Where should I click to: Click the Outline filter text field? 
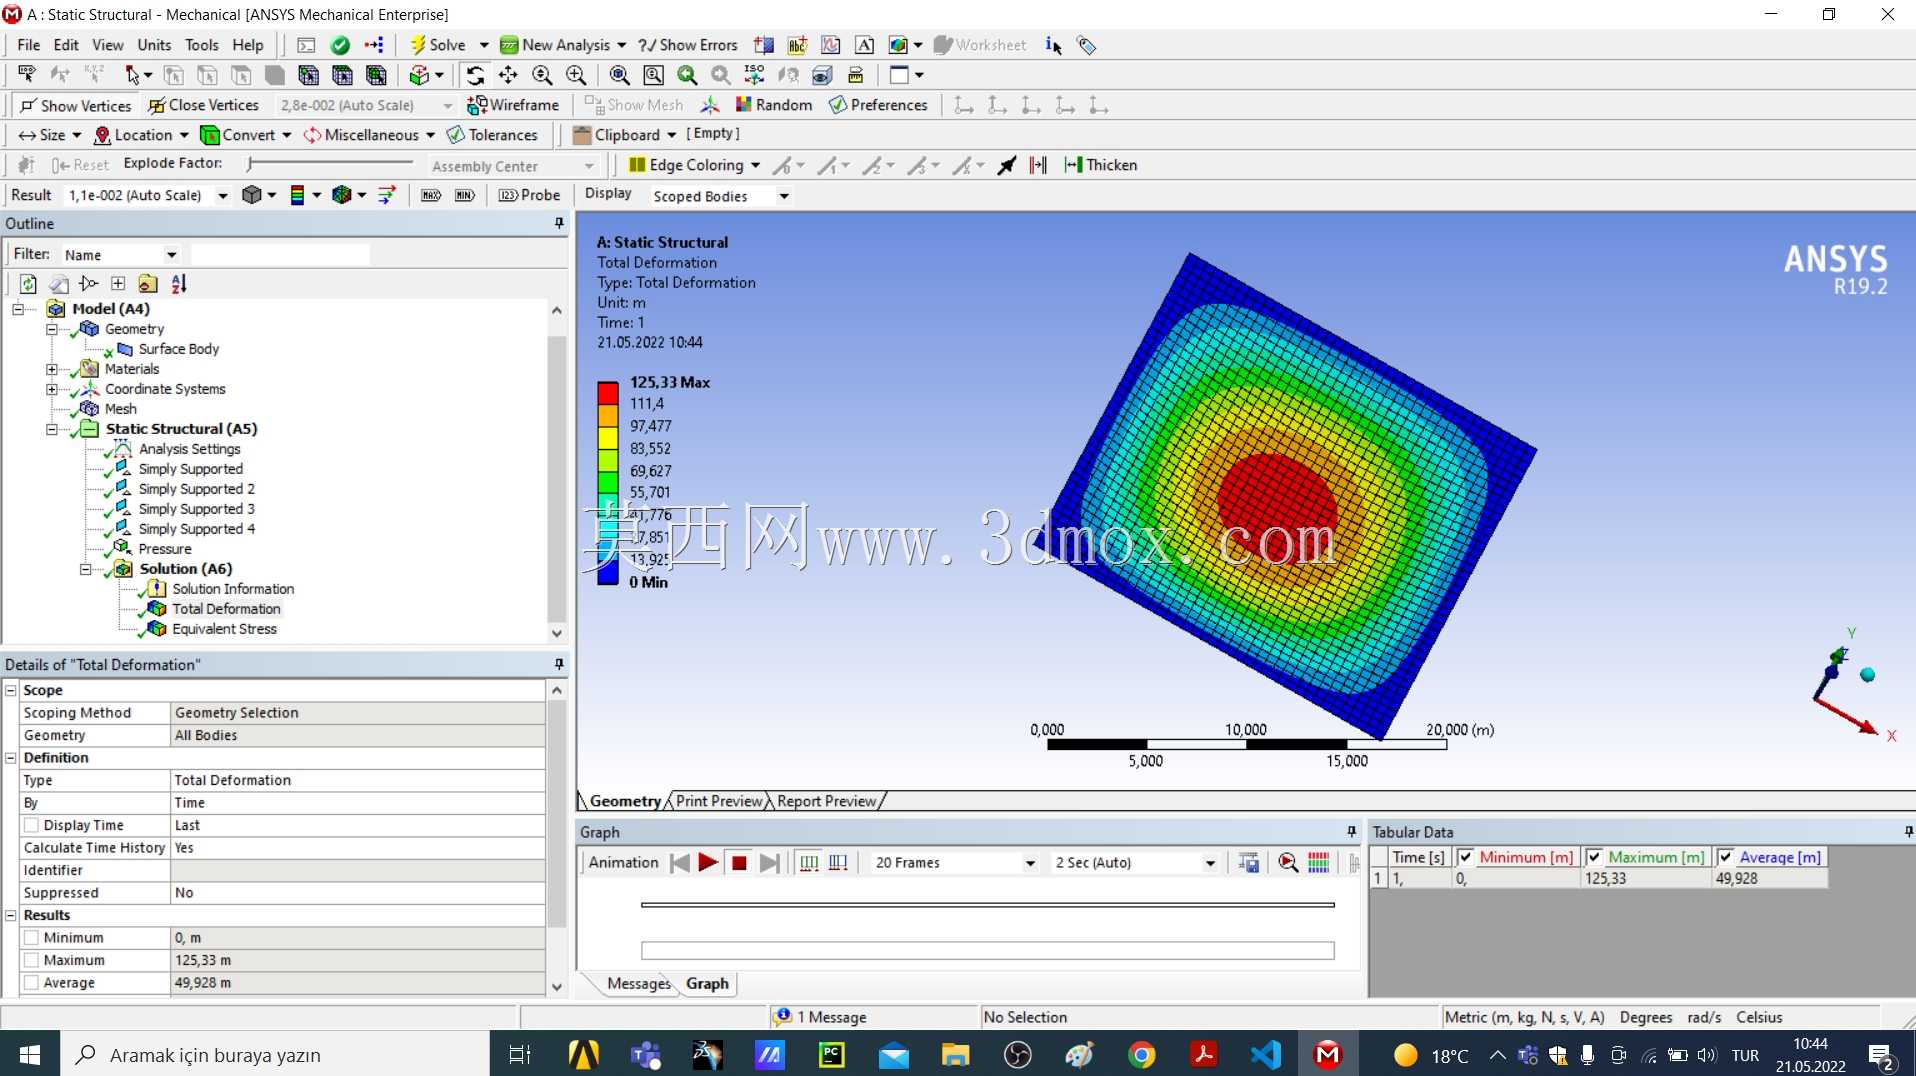click(x=280, y=255)
